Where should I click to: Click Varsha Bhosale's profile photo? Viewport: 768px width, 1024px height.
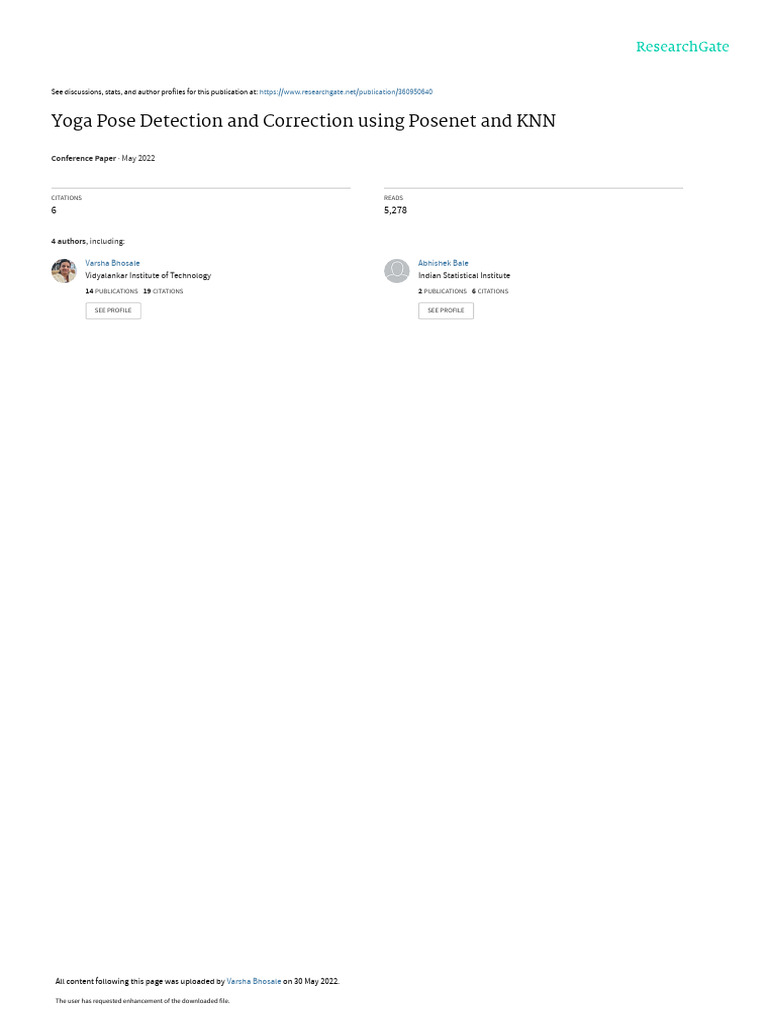(x=64, y=270)
